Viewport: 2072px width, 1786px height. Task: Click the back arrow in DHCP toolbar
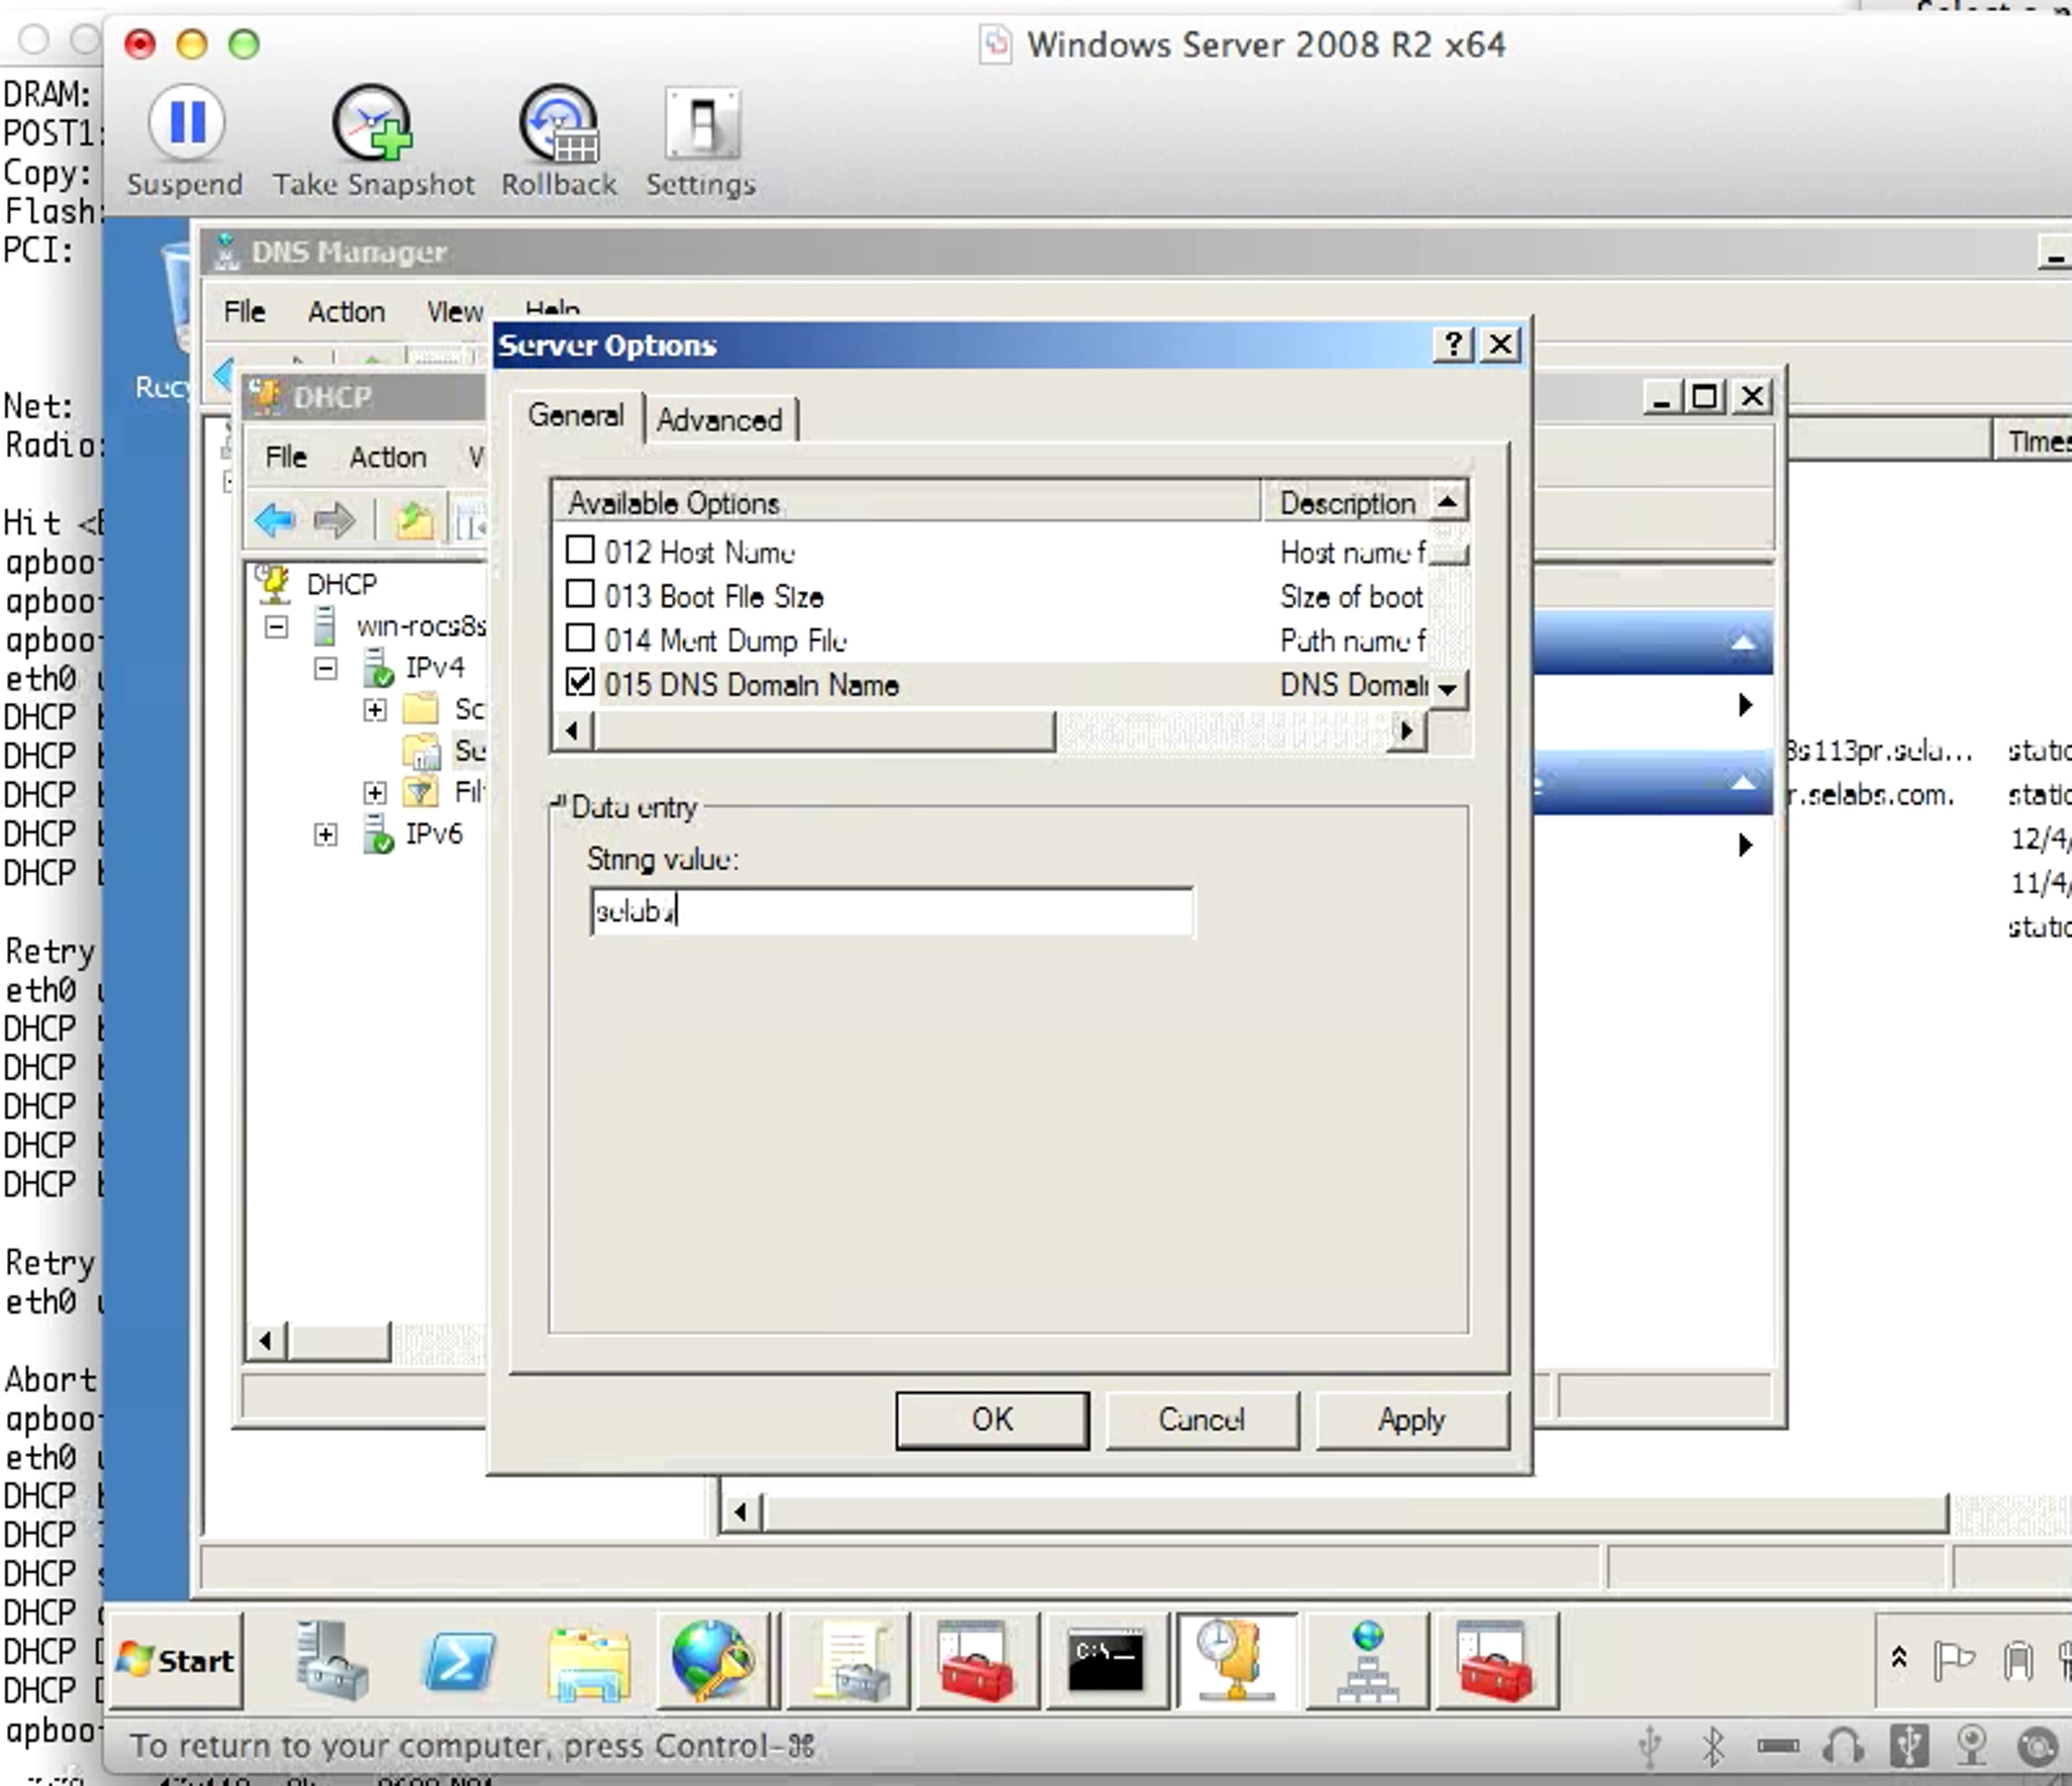(x=275, y=520)
